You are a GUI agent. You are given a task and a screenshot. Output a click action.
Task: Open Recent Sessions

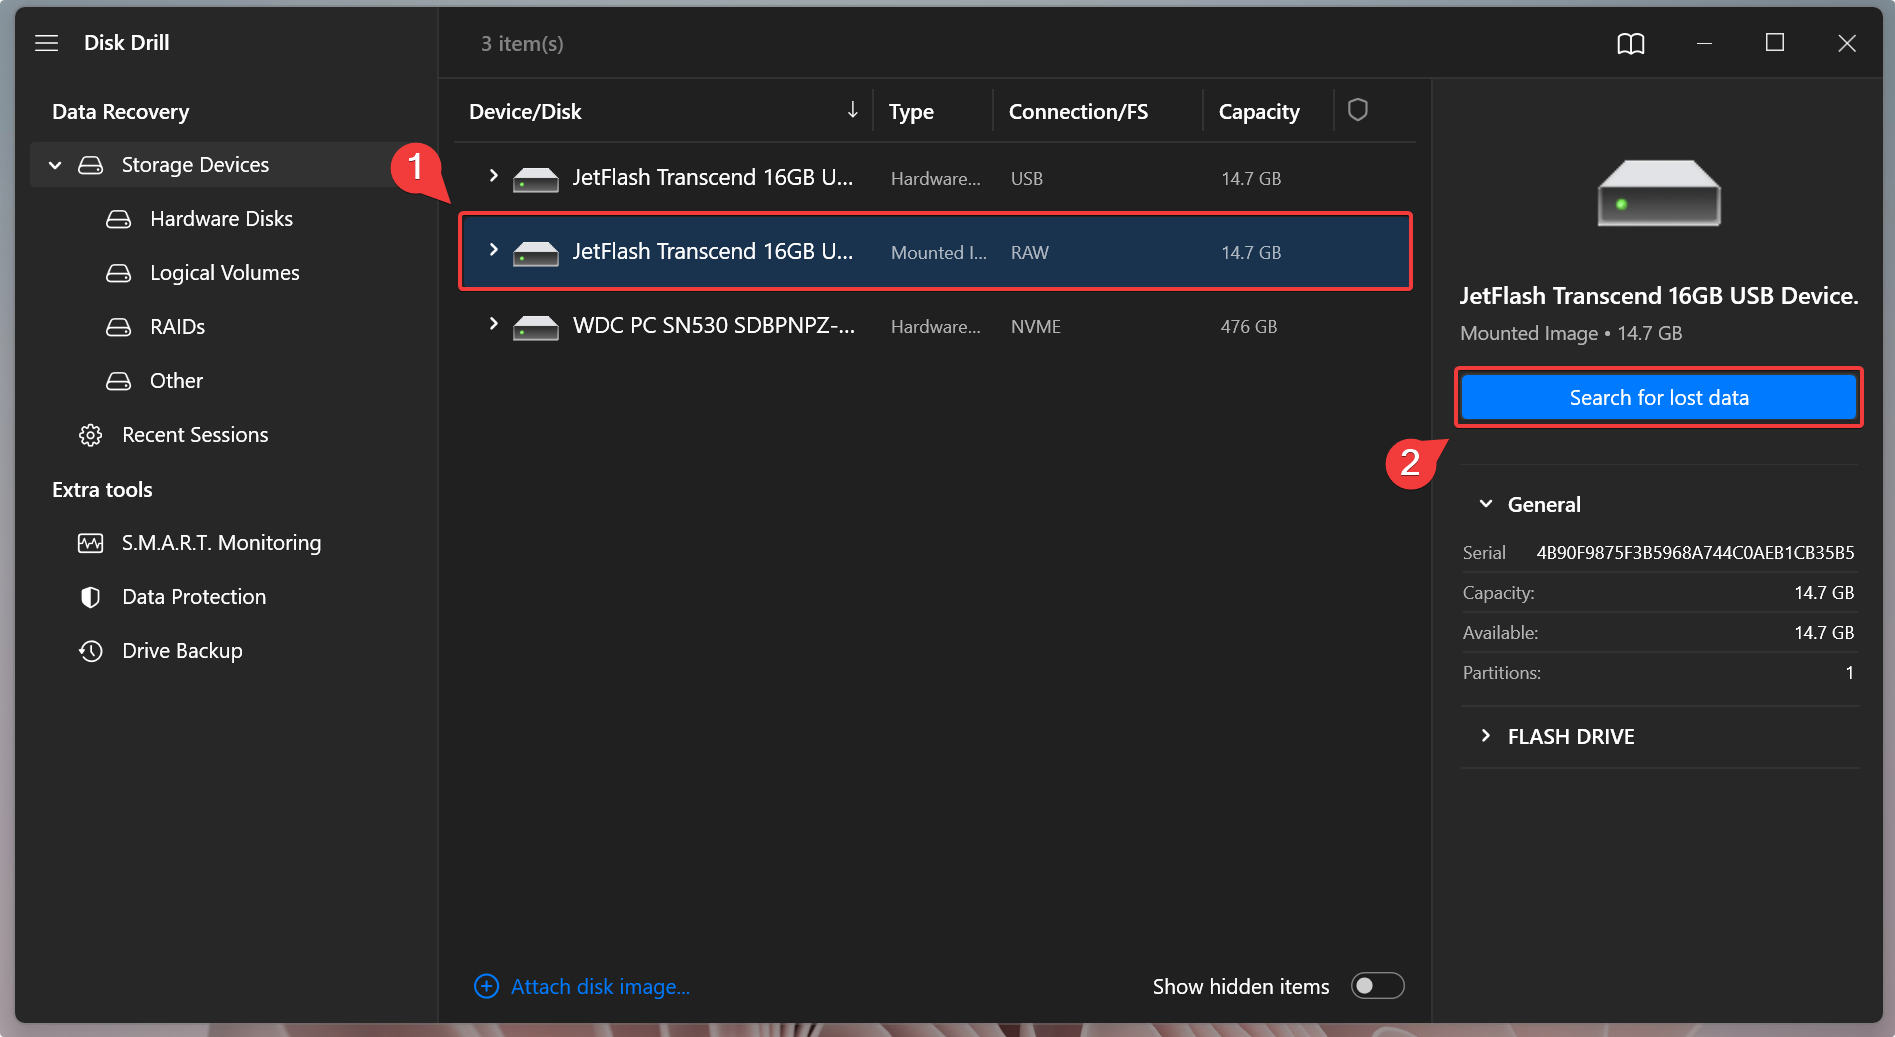coord(195,435)
